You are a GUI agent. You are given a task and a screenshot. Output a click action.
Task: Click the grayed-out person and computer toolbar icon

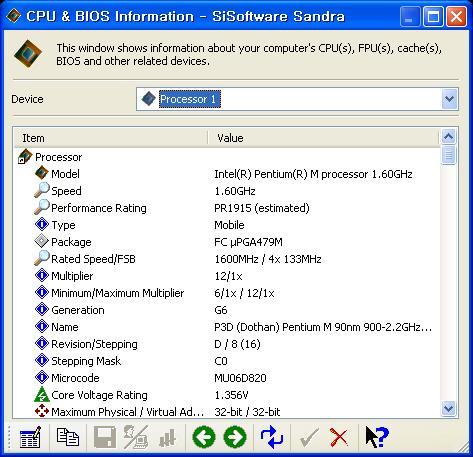point(136,437)
